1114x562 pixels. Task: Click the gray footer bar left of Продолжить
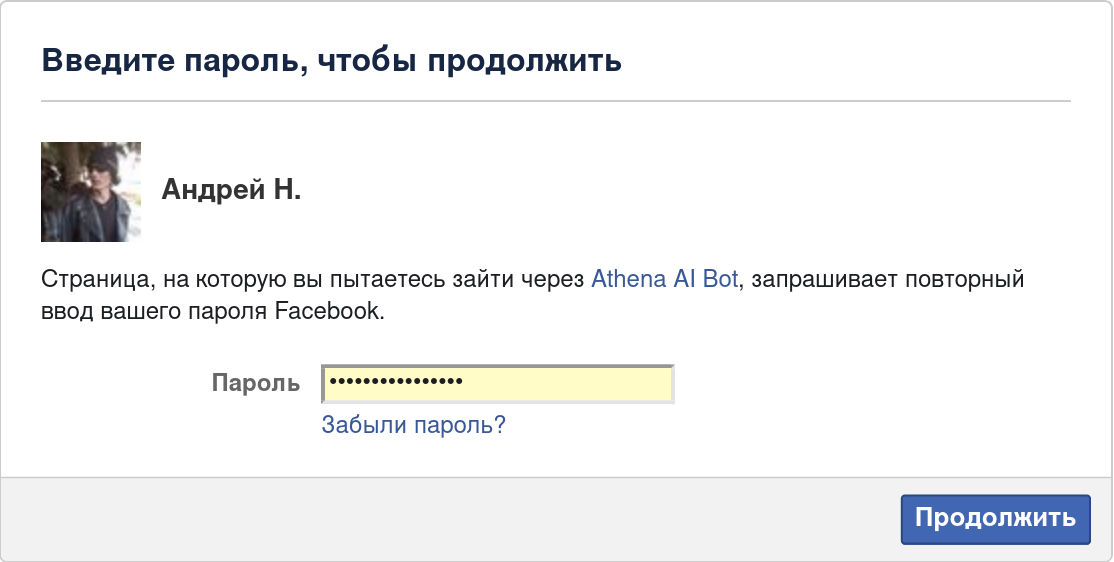pyautogui.click(x=450, y=519)
